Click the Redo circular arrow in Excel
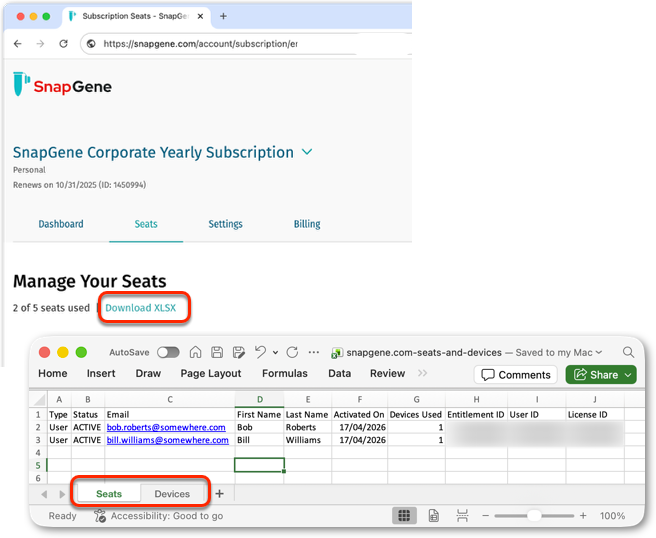 (x=292, y=352)
